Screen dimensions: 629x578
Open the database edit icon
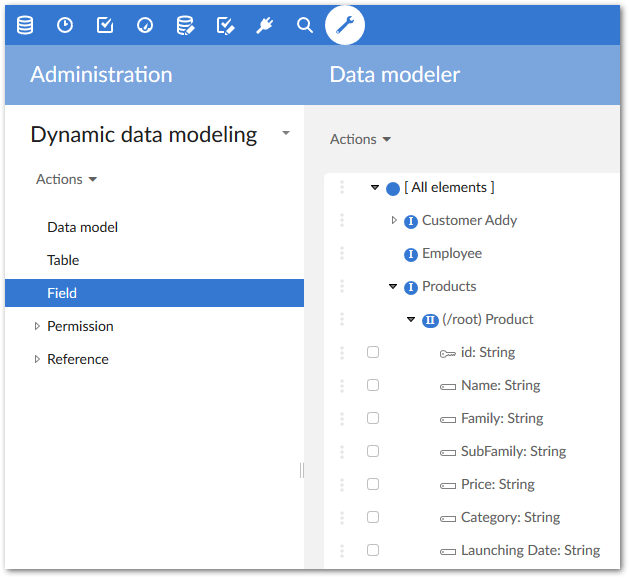coord(185,25)
